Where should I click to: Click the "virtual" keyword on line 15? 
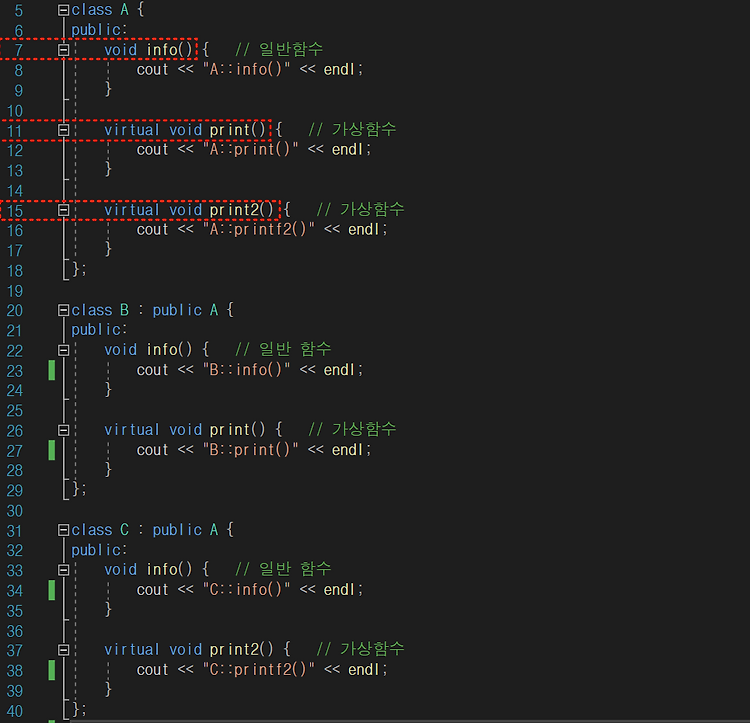click(x=132, y=209)
